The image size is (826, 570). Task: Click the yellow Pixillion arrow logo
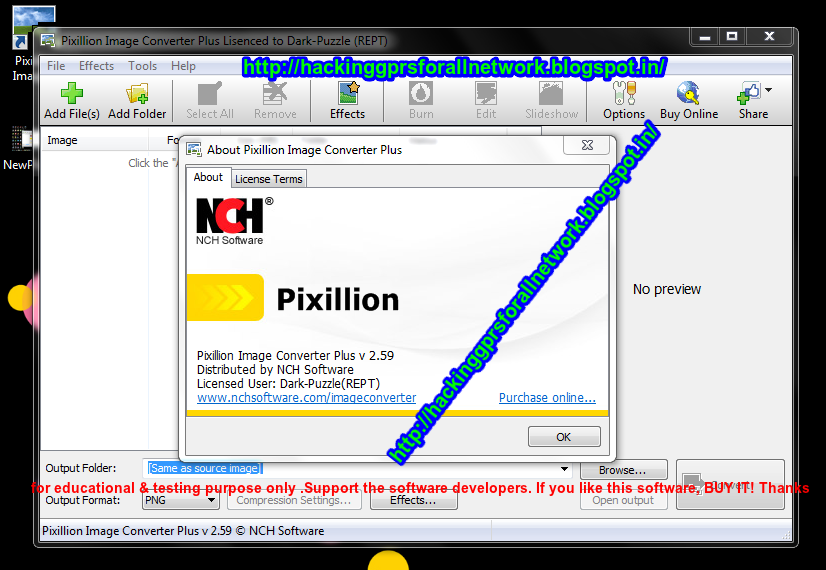tap(225, 298)
